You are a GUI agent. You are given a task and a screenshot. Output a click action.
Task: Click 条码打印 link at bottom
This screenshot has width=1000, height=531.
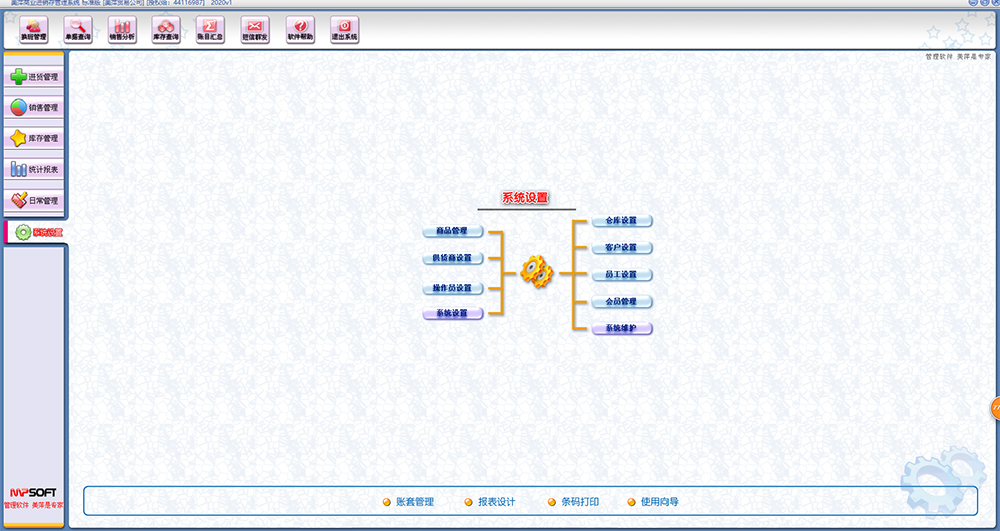pyautogui.click(x=579, y=502)
